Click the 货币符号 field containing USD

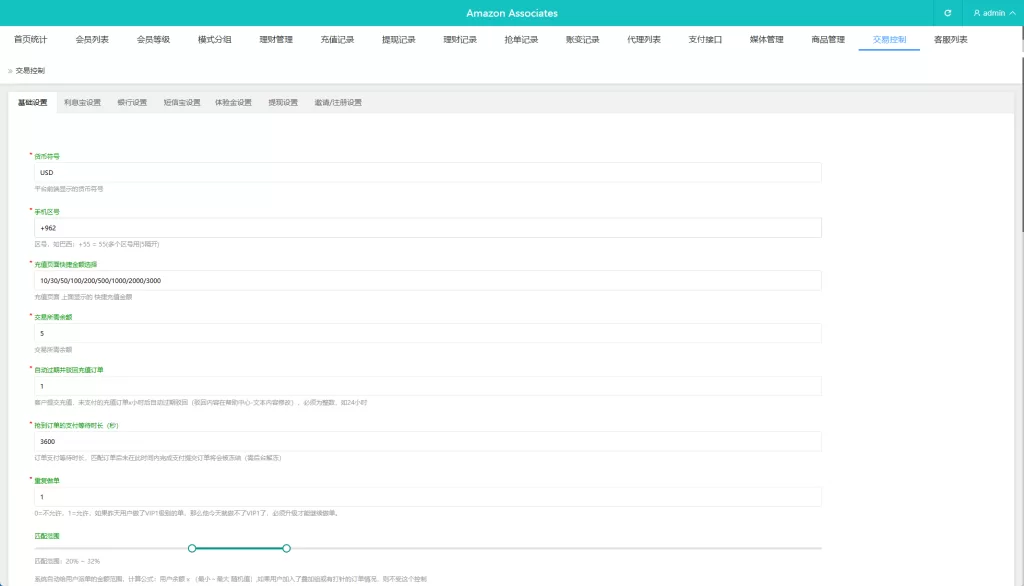tap(427, 172)
